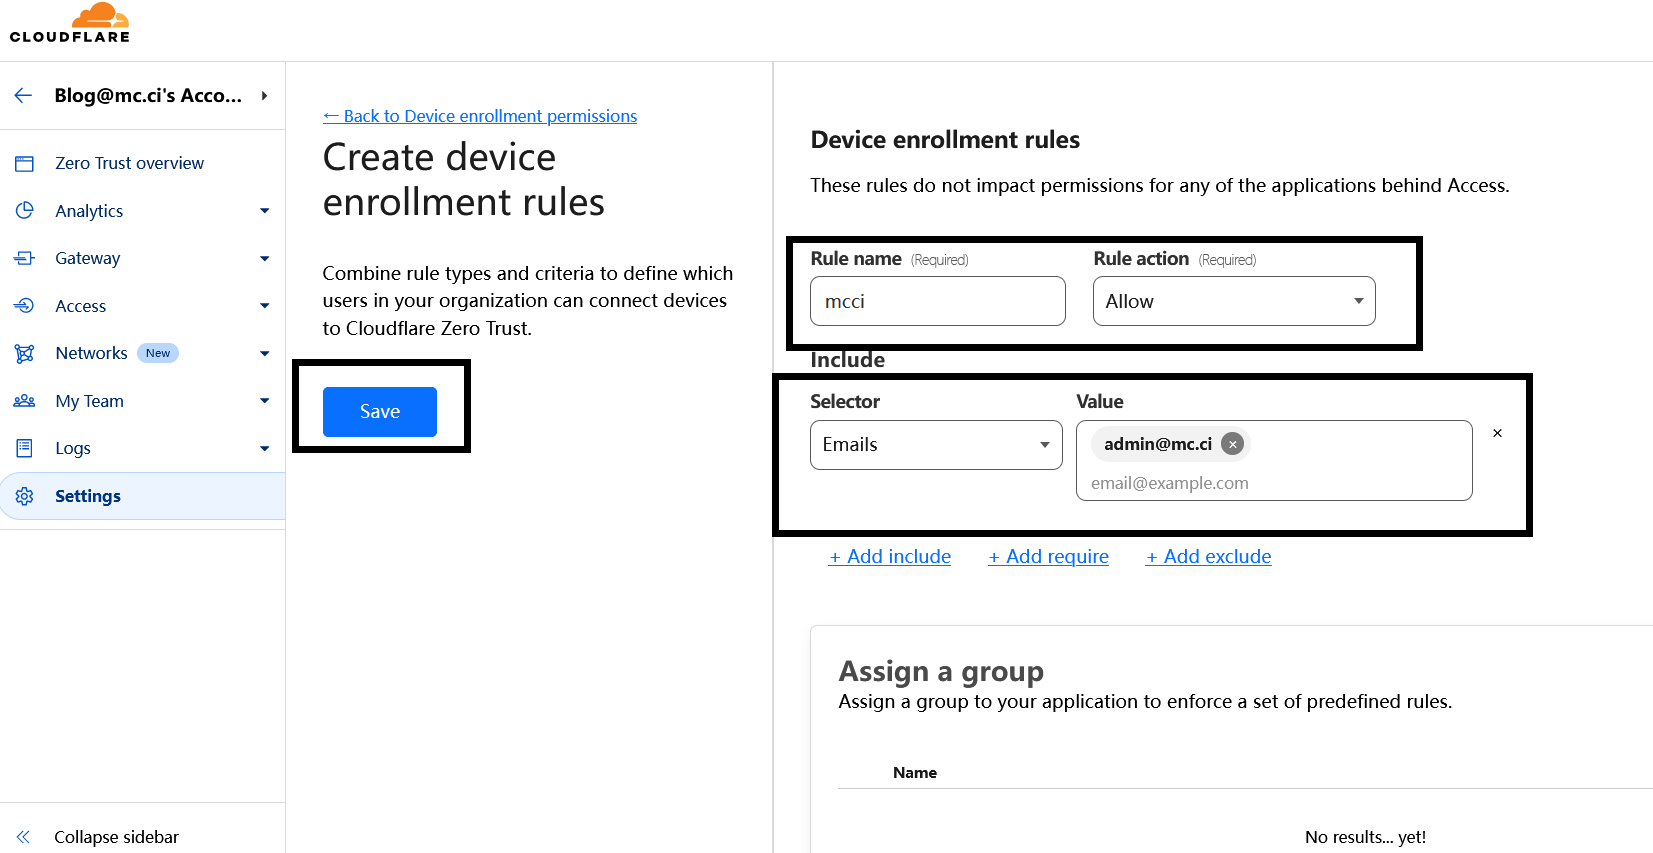This screenshot has width=1653, height=853.
Task: Expand the Gateway submenu arrow
Action: click(x=264, y=258)
